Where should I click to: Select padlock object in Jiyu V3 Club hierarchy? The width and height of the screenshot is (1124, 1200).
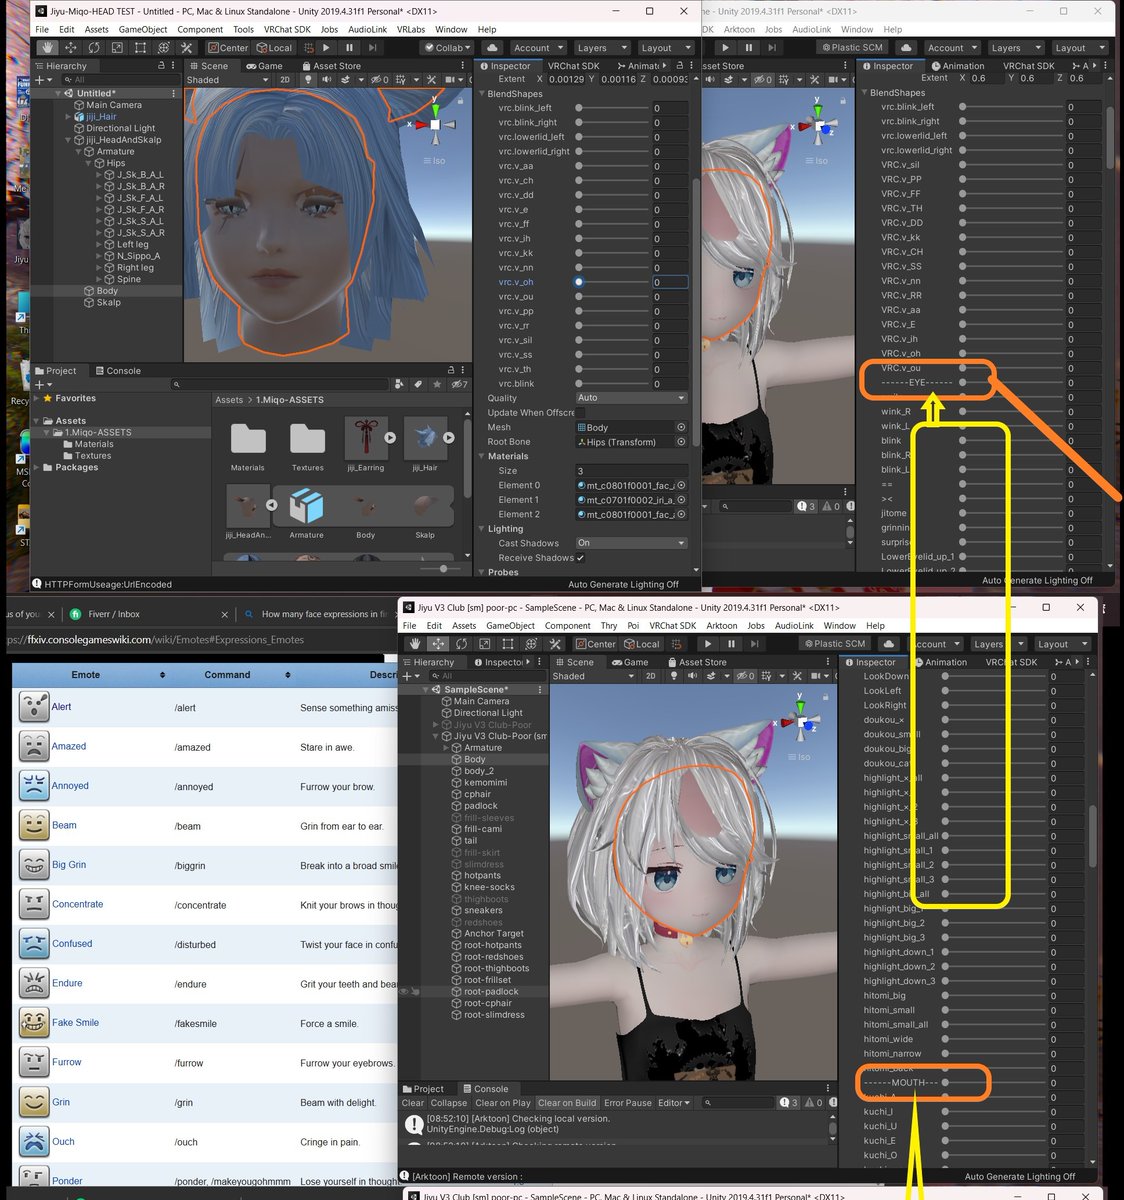(481, 806)
